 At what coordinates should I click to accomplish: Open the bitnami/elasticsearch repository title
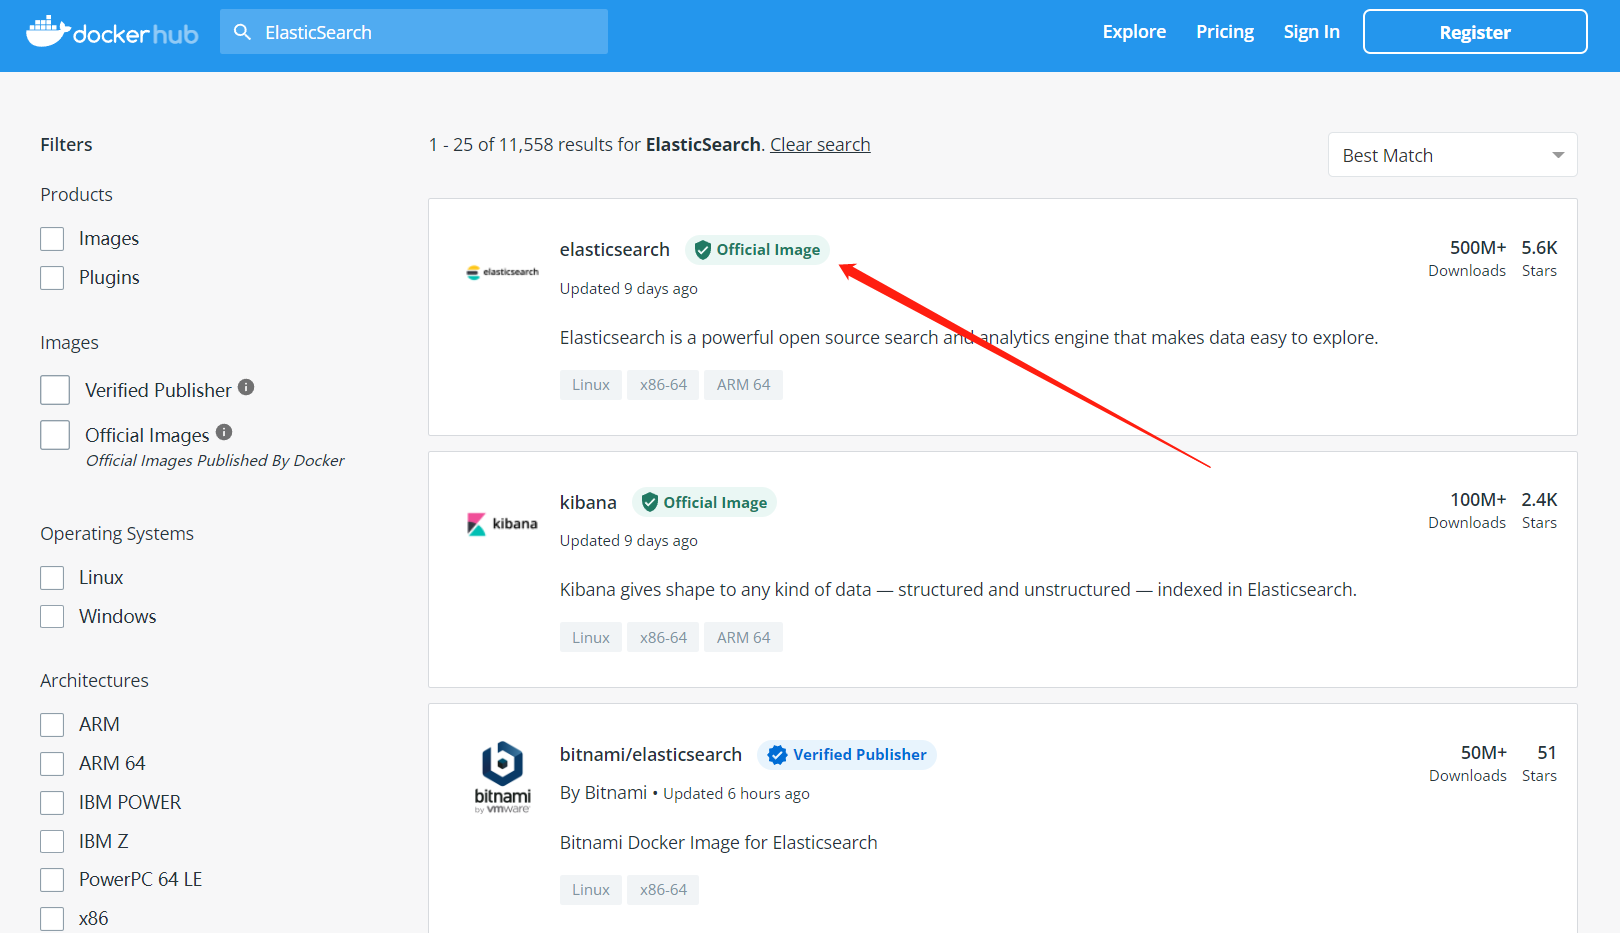point(651,755)
